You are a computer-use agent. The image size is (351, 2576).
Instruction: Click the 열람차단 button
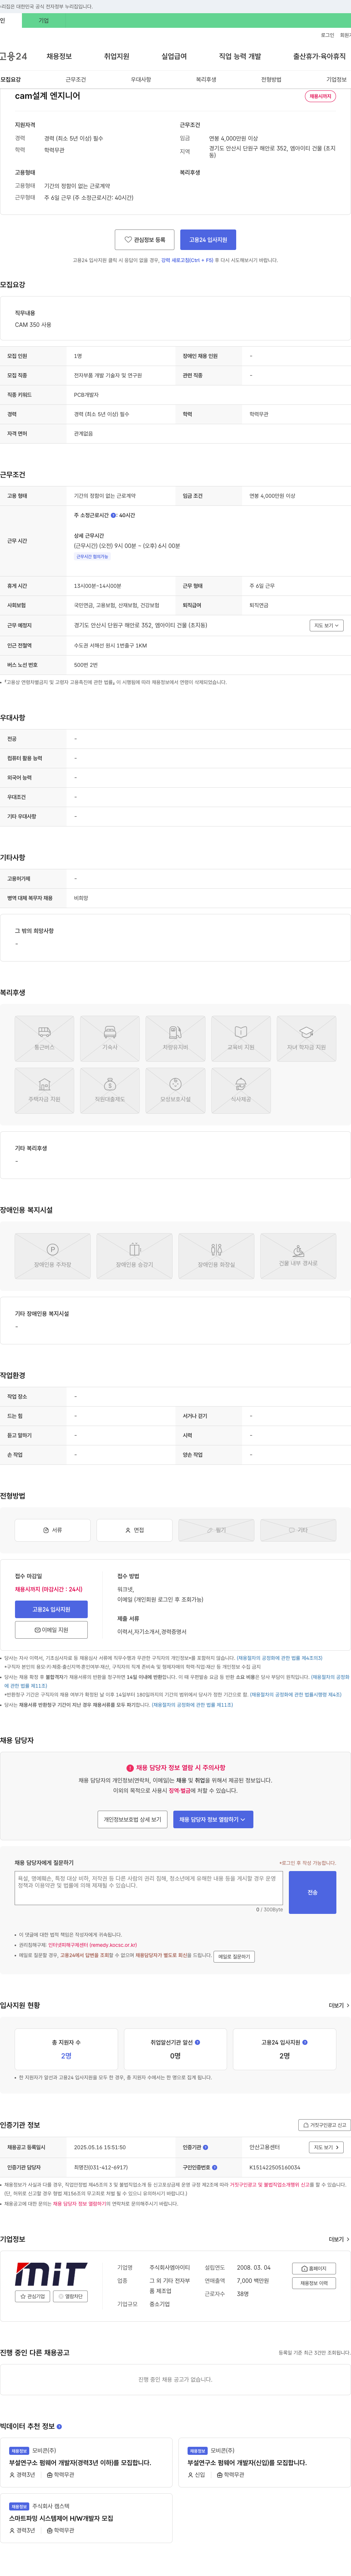tap(70, 2296)
